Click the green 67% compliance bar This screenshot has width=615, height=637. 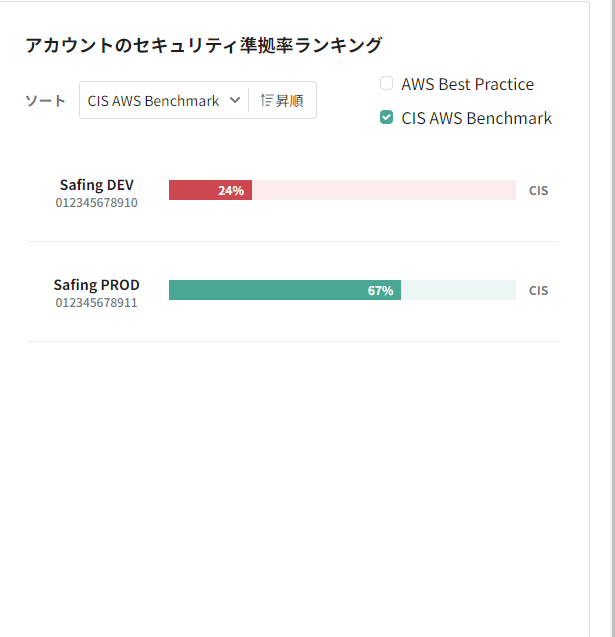[x=285, y=290]
